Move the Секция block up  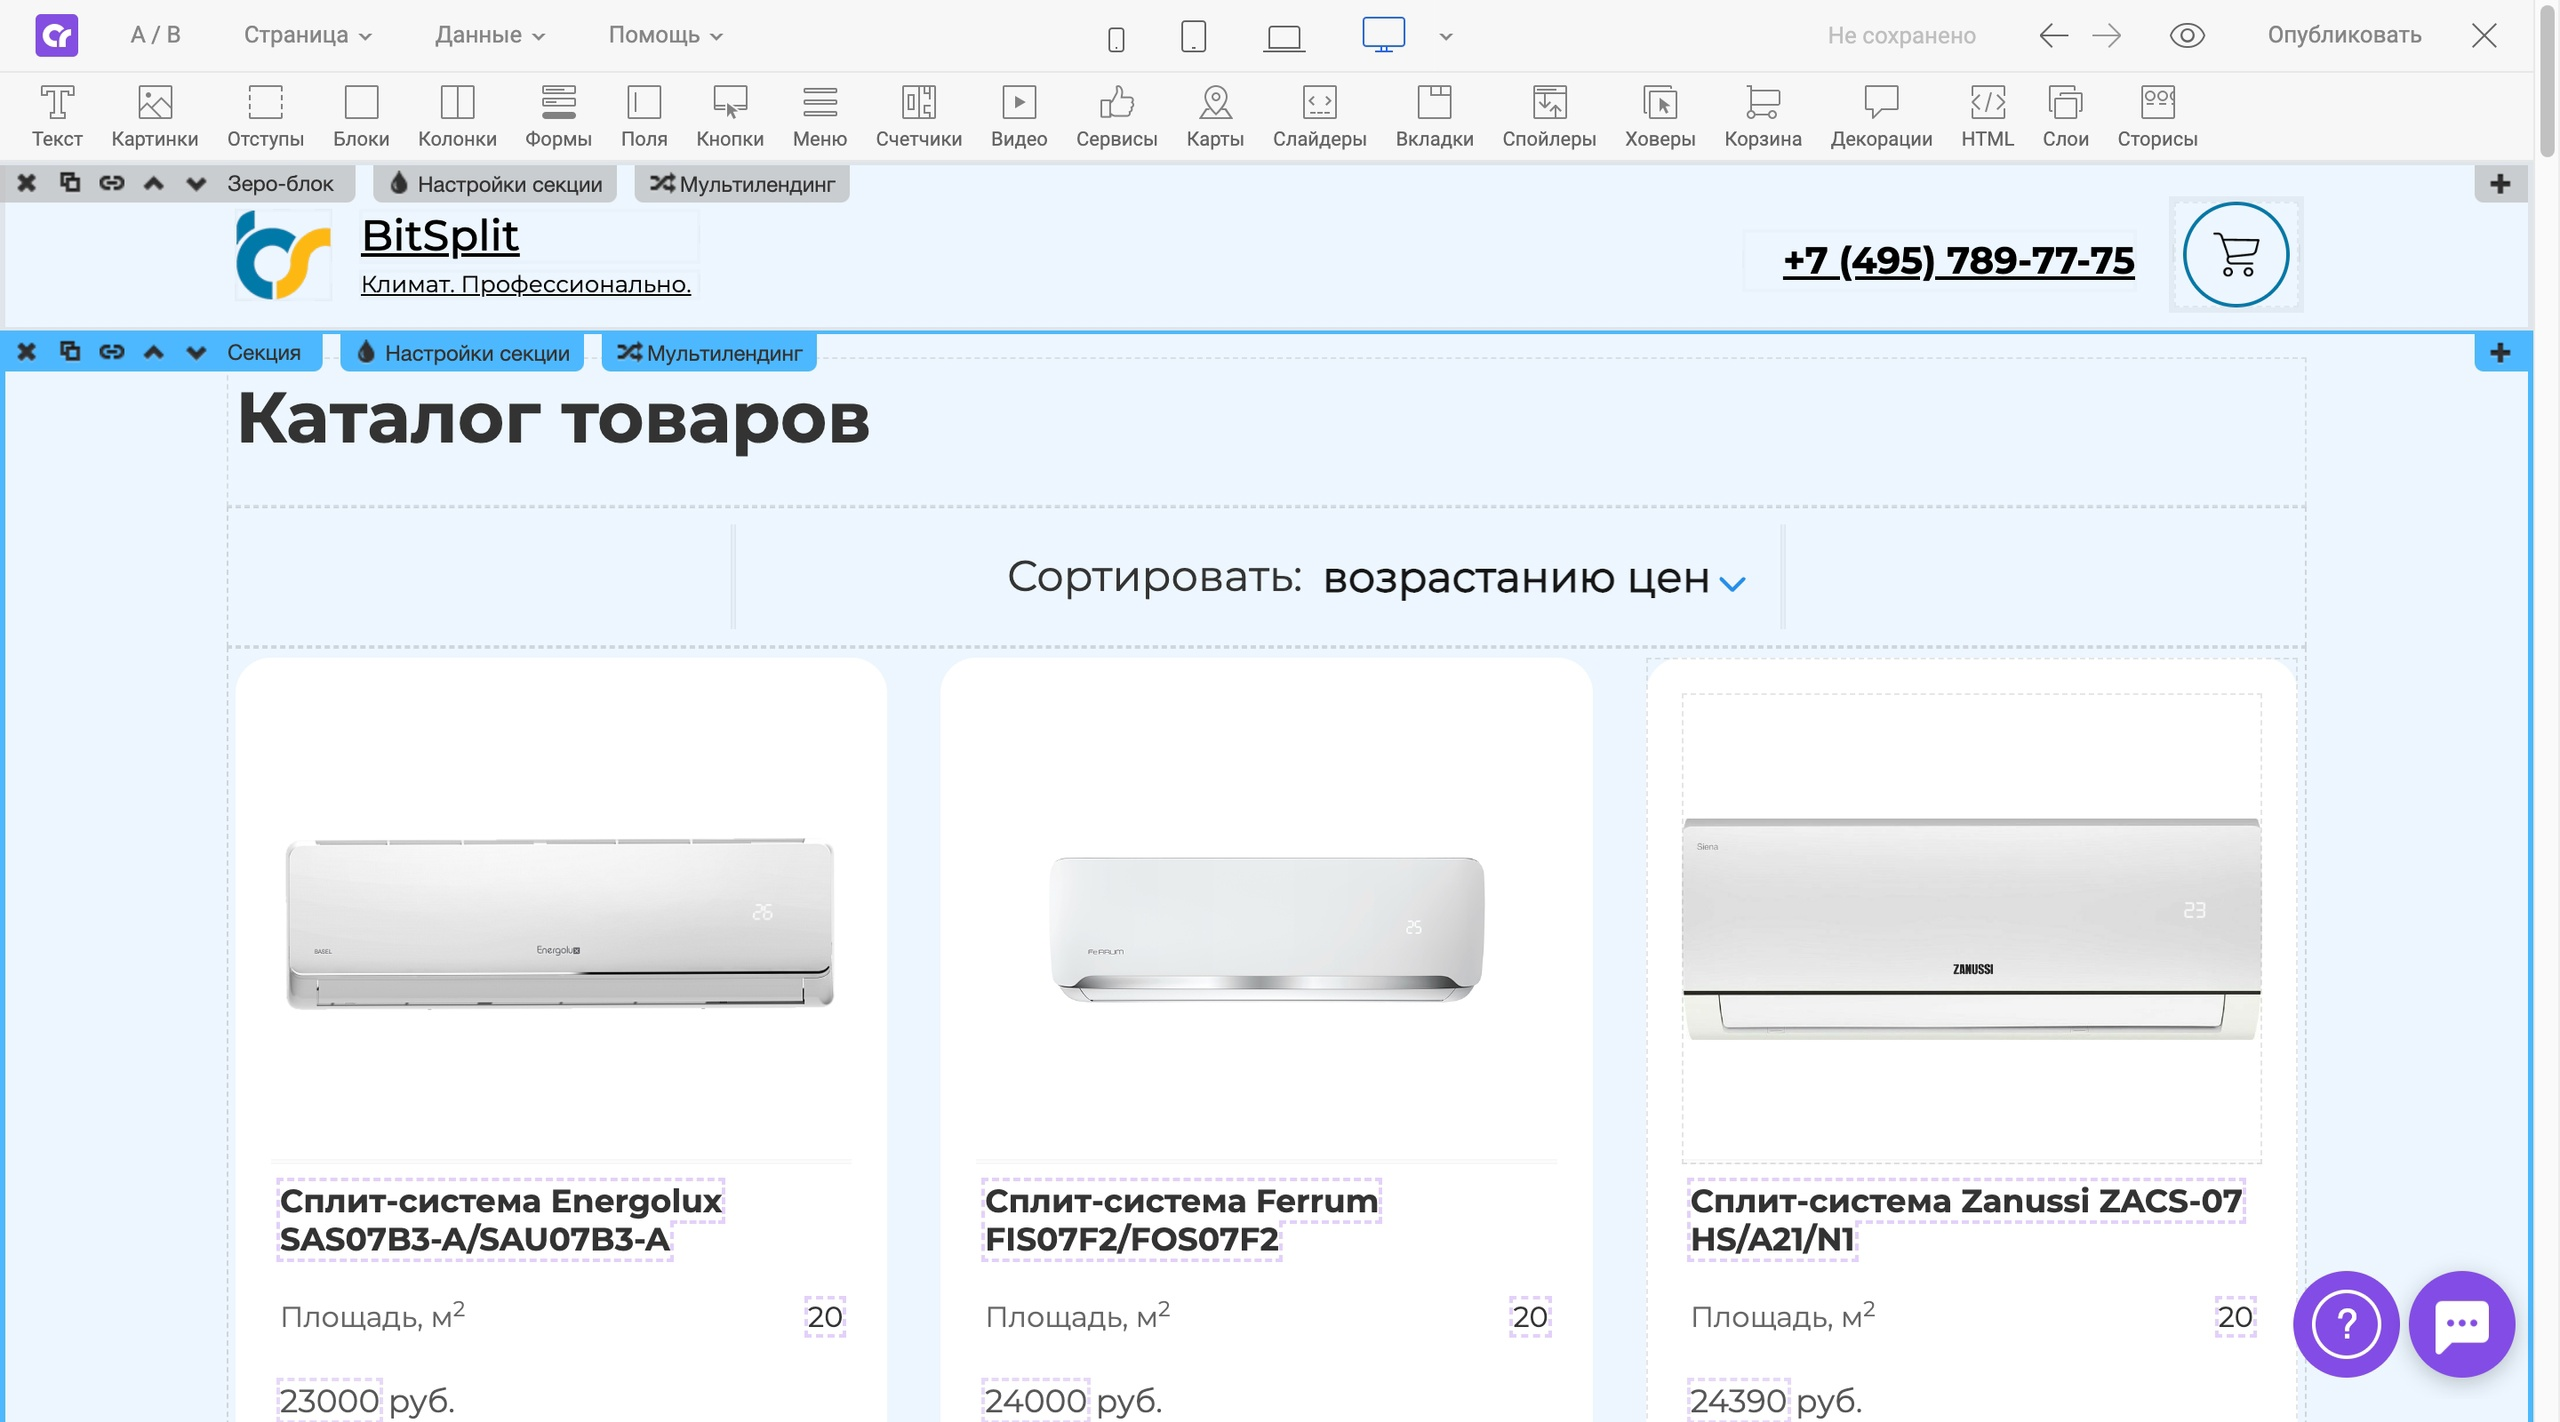pyautogui.click(x=153, y=352)
